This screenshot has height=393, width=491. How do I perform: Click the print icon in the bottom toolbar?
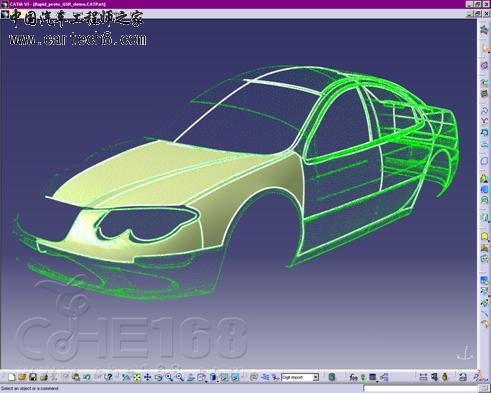coord(463,377)
